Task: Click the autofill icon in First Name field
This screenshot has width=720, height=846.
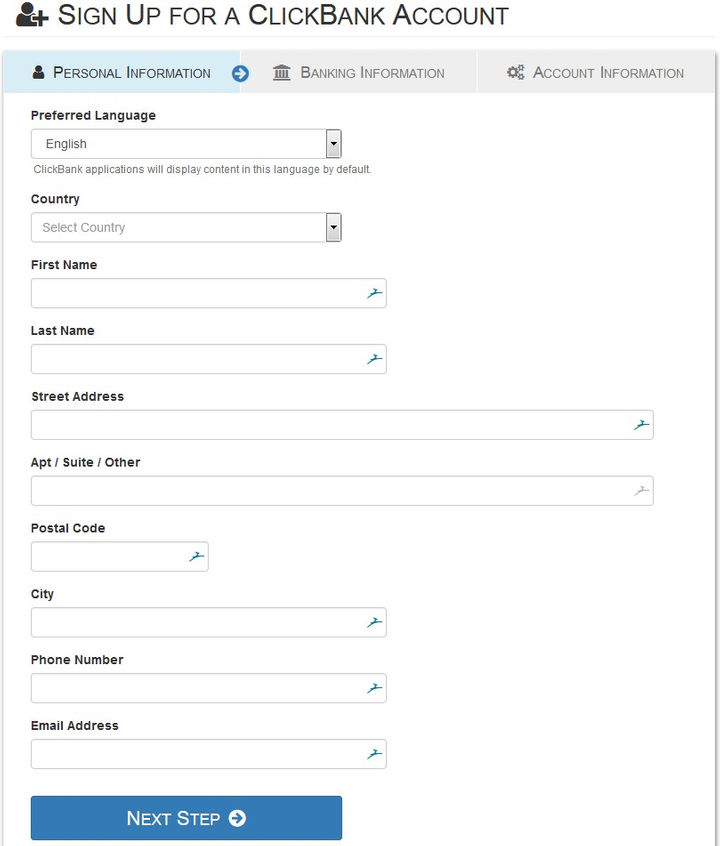Action: [x=375, y=293]
